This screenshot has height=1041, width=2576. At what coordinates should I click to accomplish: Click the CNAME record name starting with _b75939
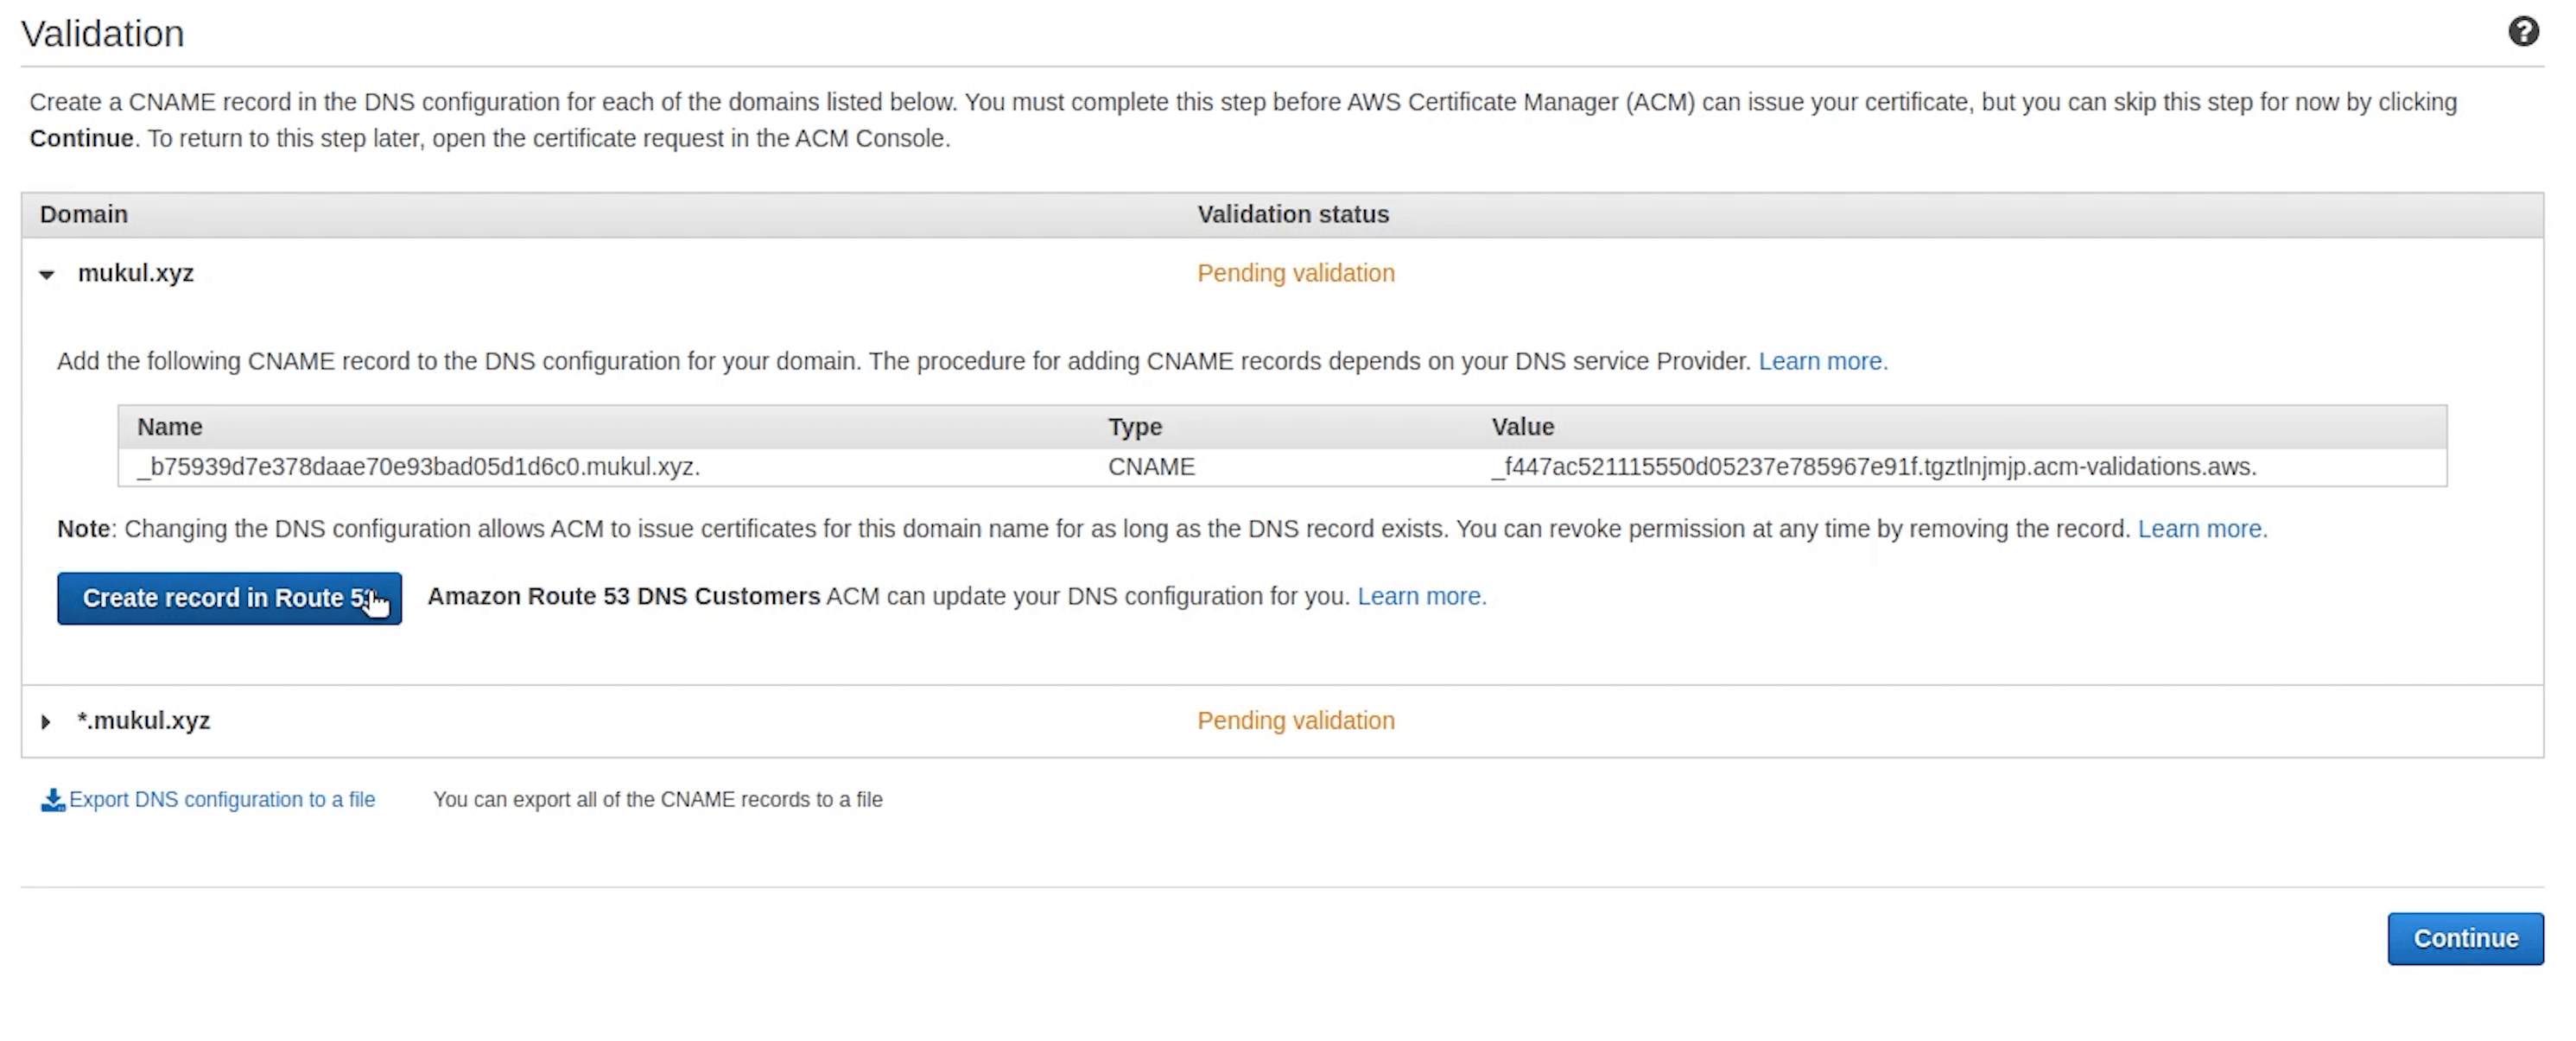tap(418, 467)
